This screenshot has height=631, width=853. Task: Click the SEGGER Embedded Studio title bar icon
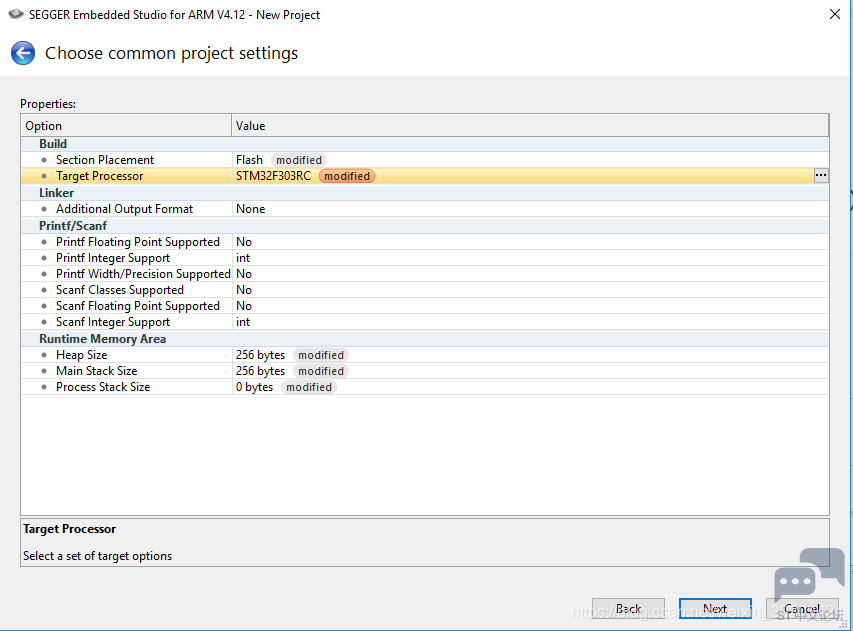[16, 14]
